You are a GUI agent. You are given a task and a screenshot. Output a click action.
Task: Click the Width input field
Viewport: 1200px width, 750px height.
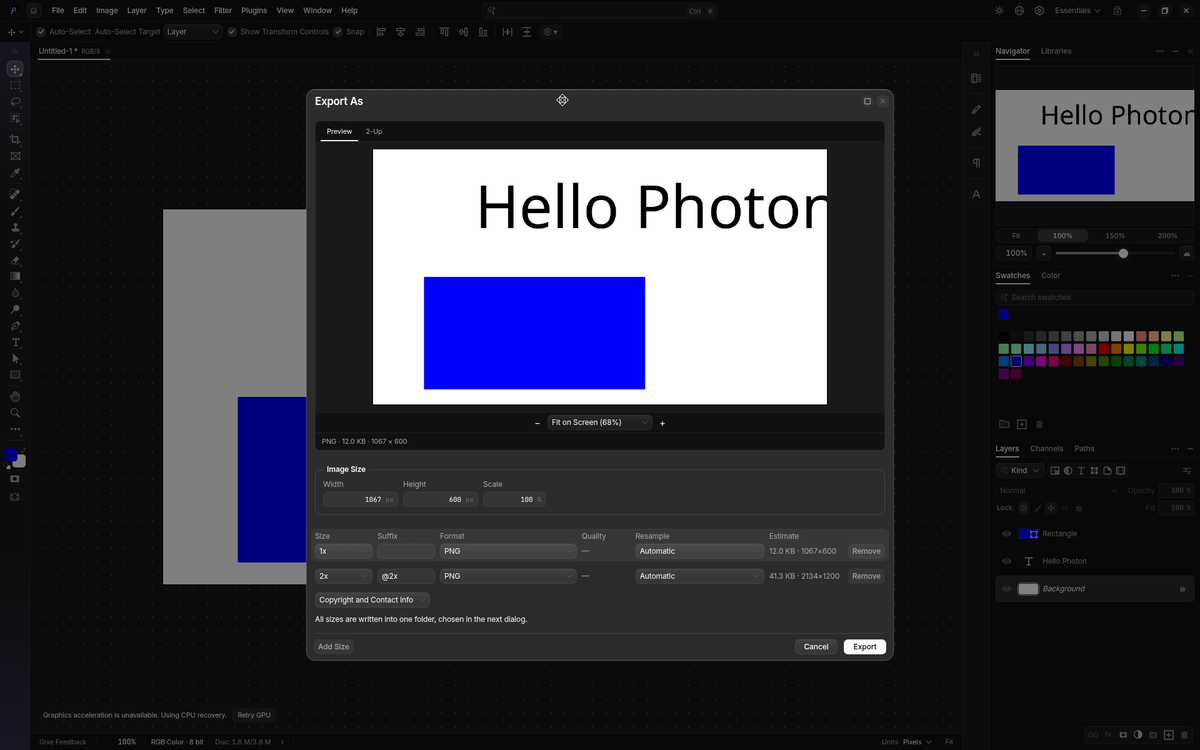click(x=360, y=499)
